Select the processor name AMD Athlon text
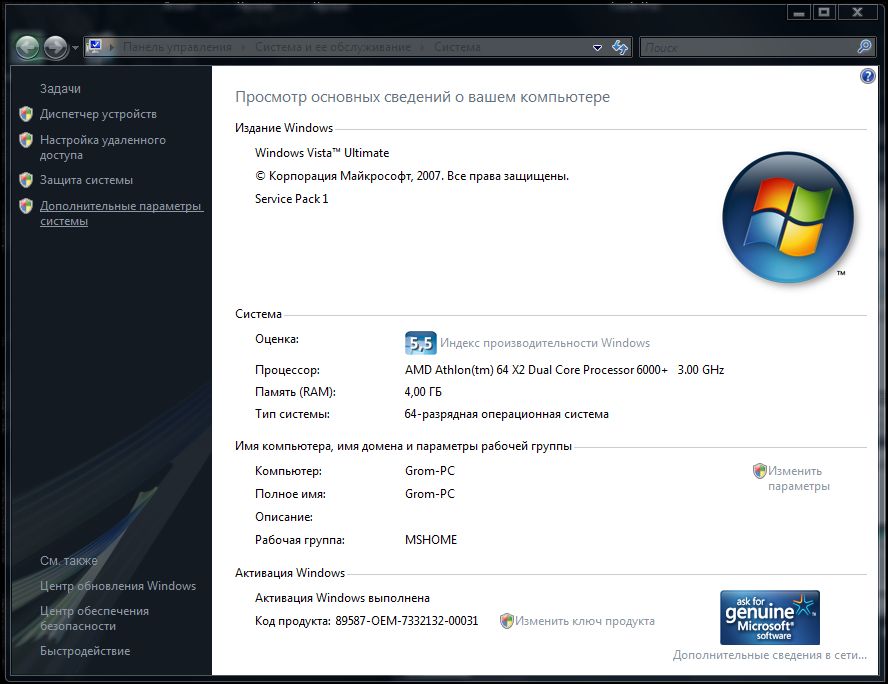This screenshot has height=684, width=888. coord(564,370)
